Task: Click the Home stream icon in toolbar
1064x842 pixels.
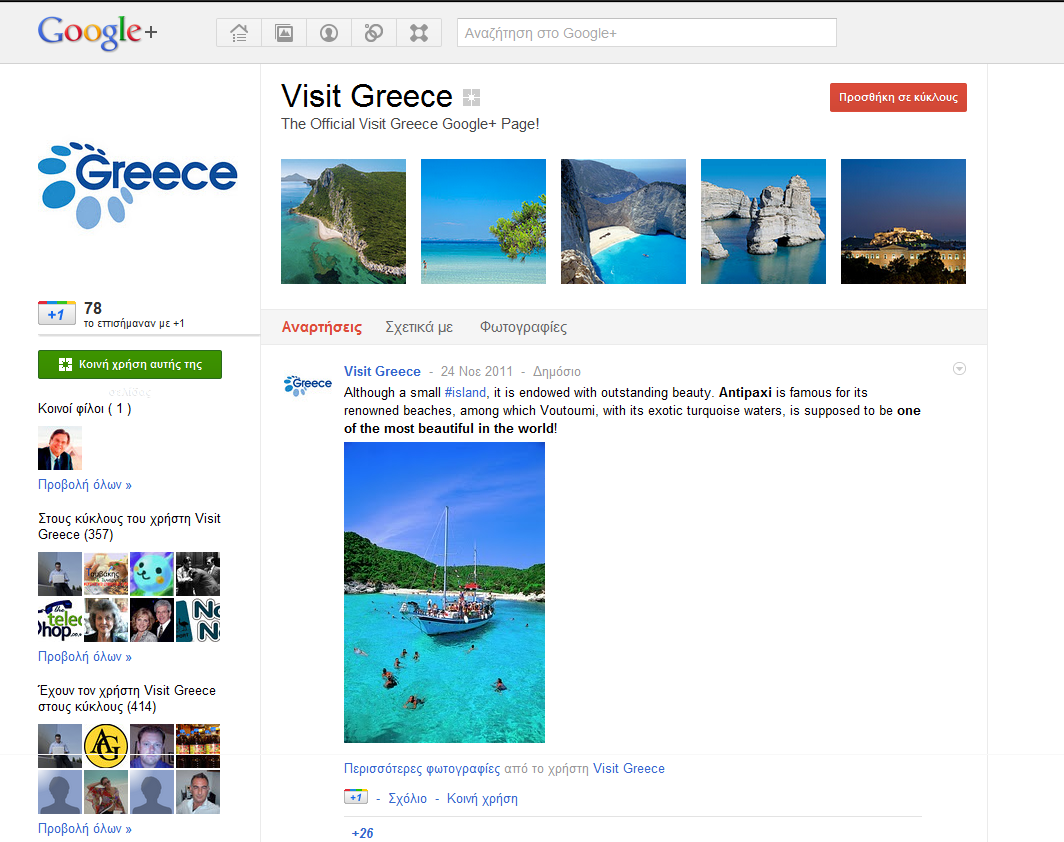Action: pos(239,33)
